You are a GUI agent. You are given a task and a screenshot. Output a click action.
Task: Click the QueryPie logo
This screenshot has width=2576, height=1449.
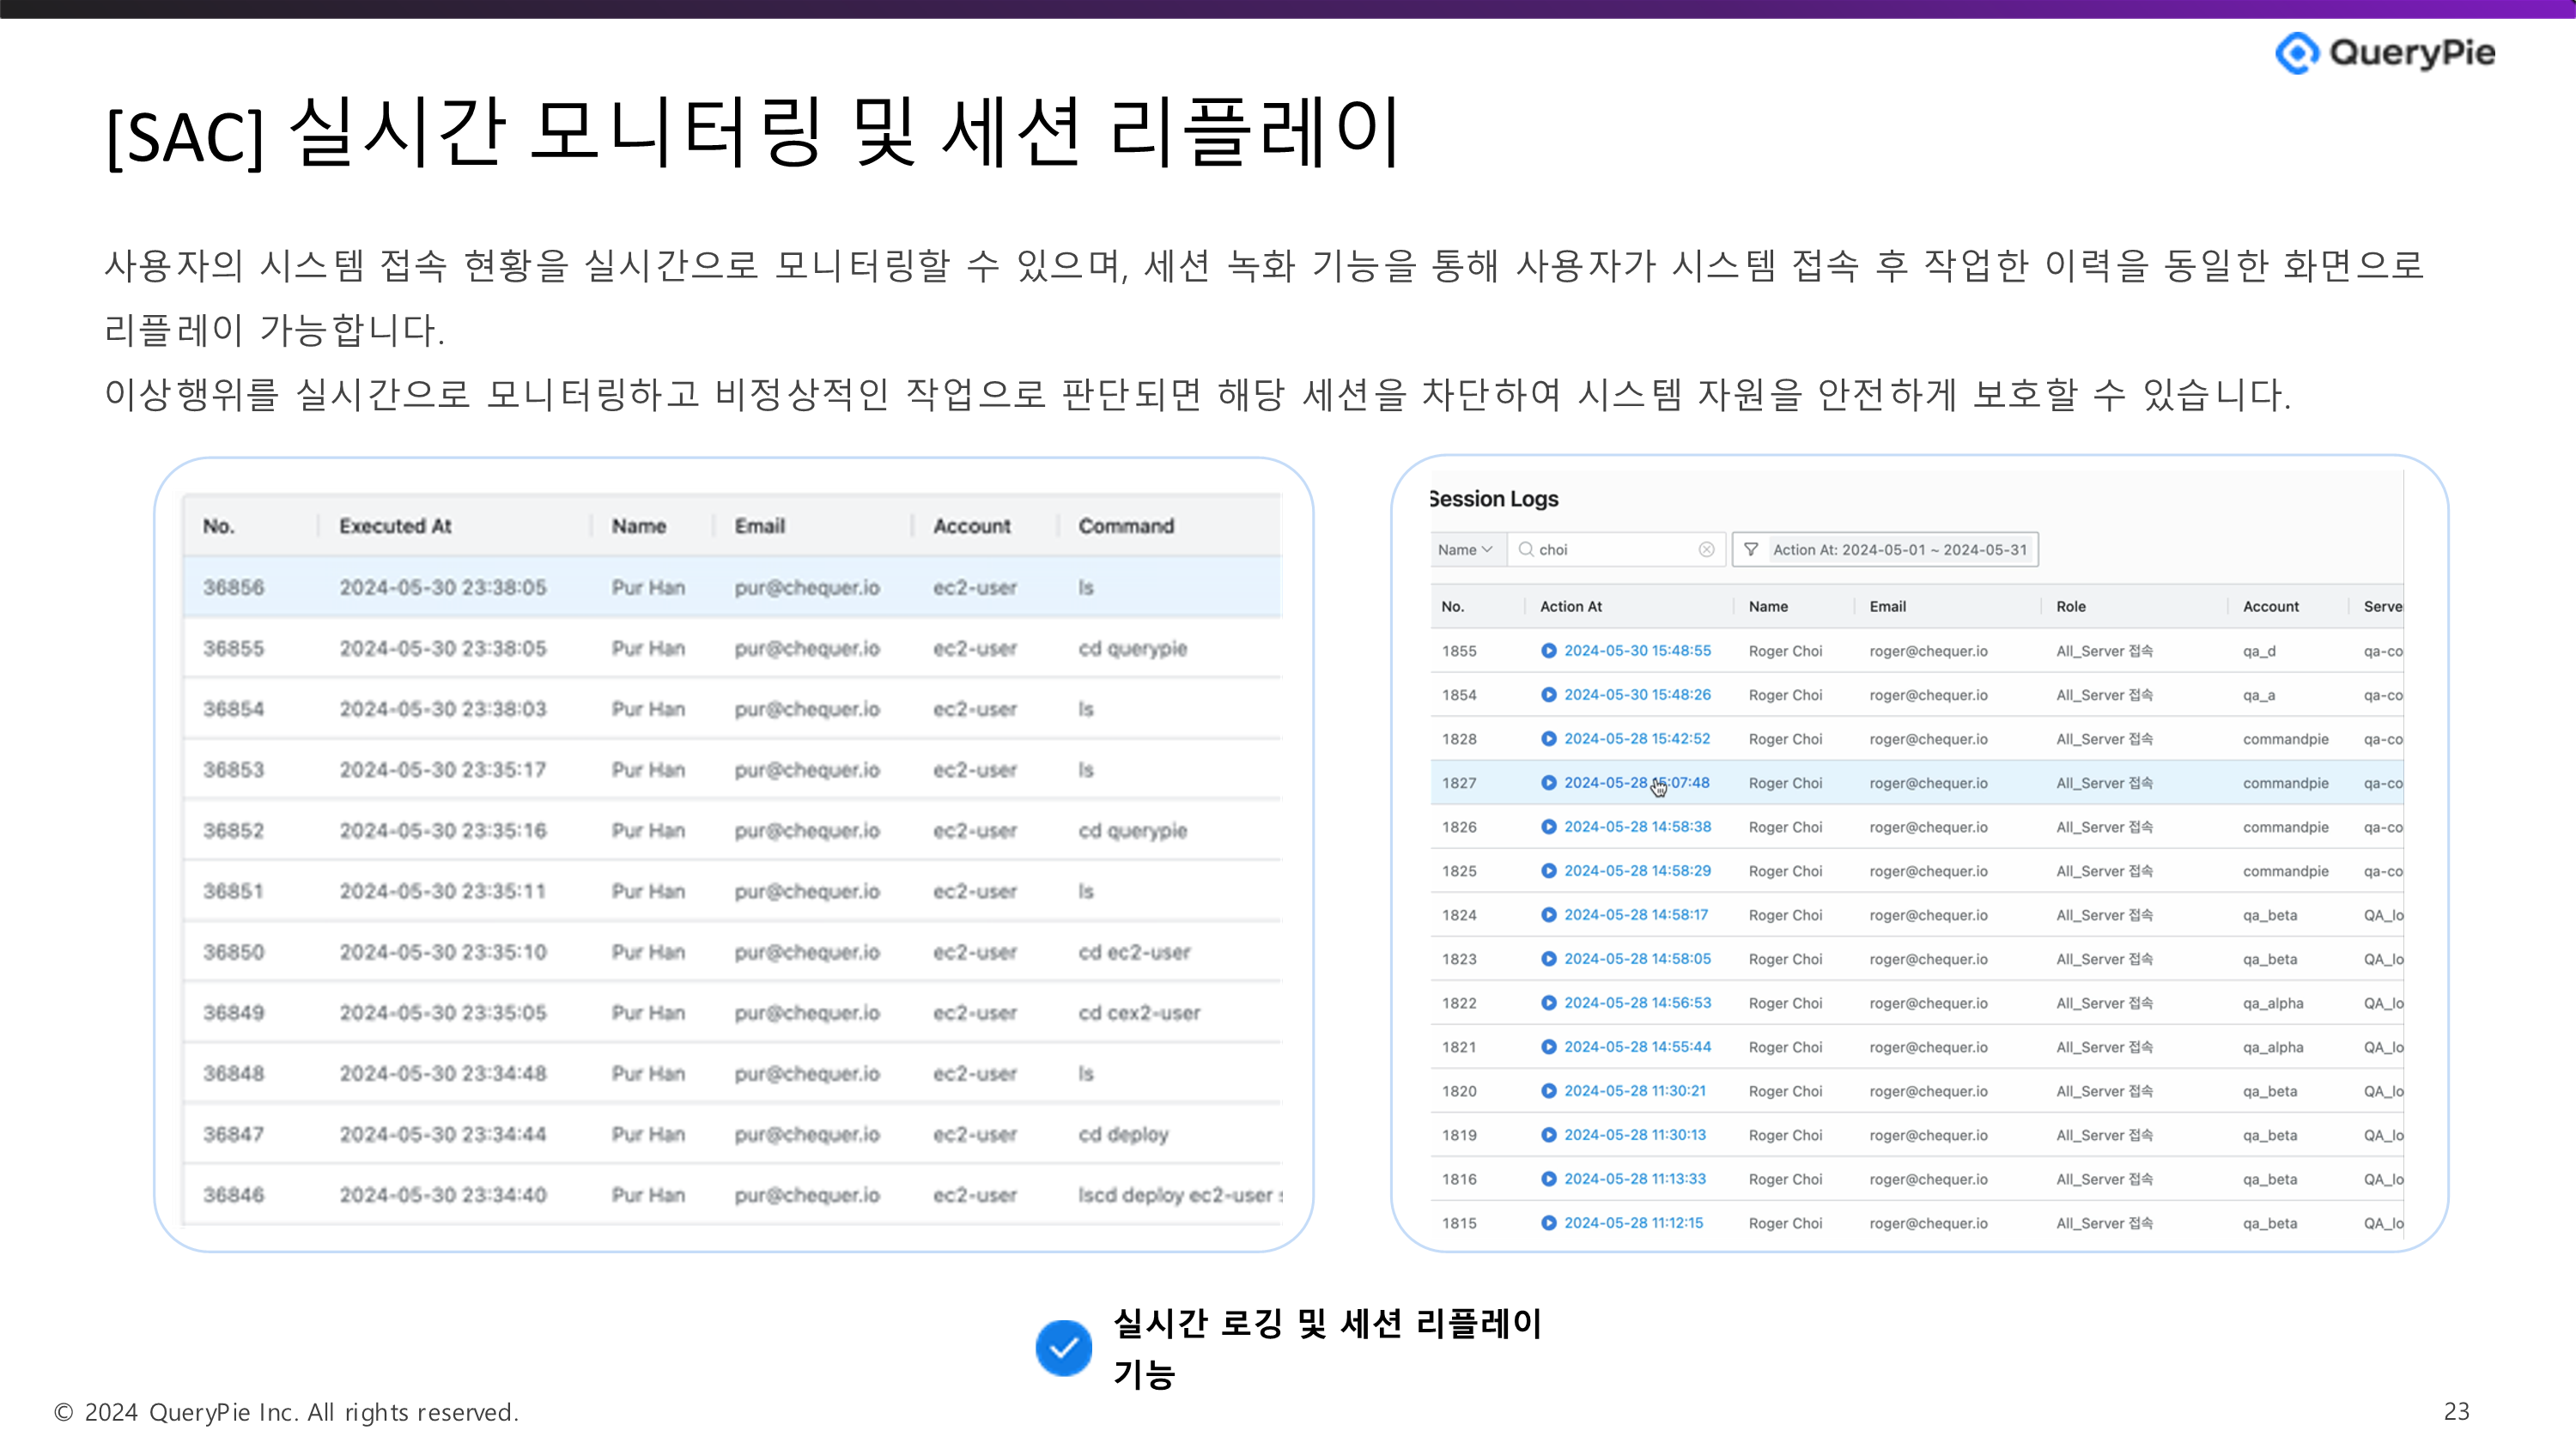pyautogui.click(x=2385, y=53)
